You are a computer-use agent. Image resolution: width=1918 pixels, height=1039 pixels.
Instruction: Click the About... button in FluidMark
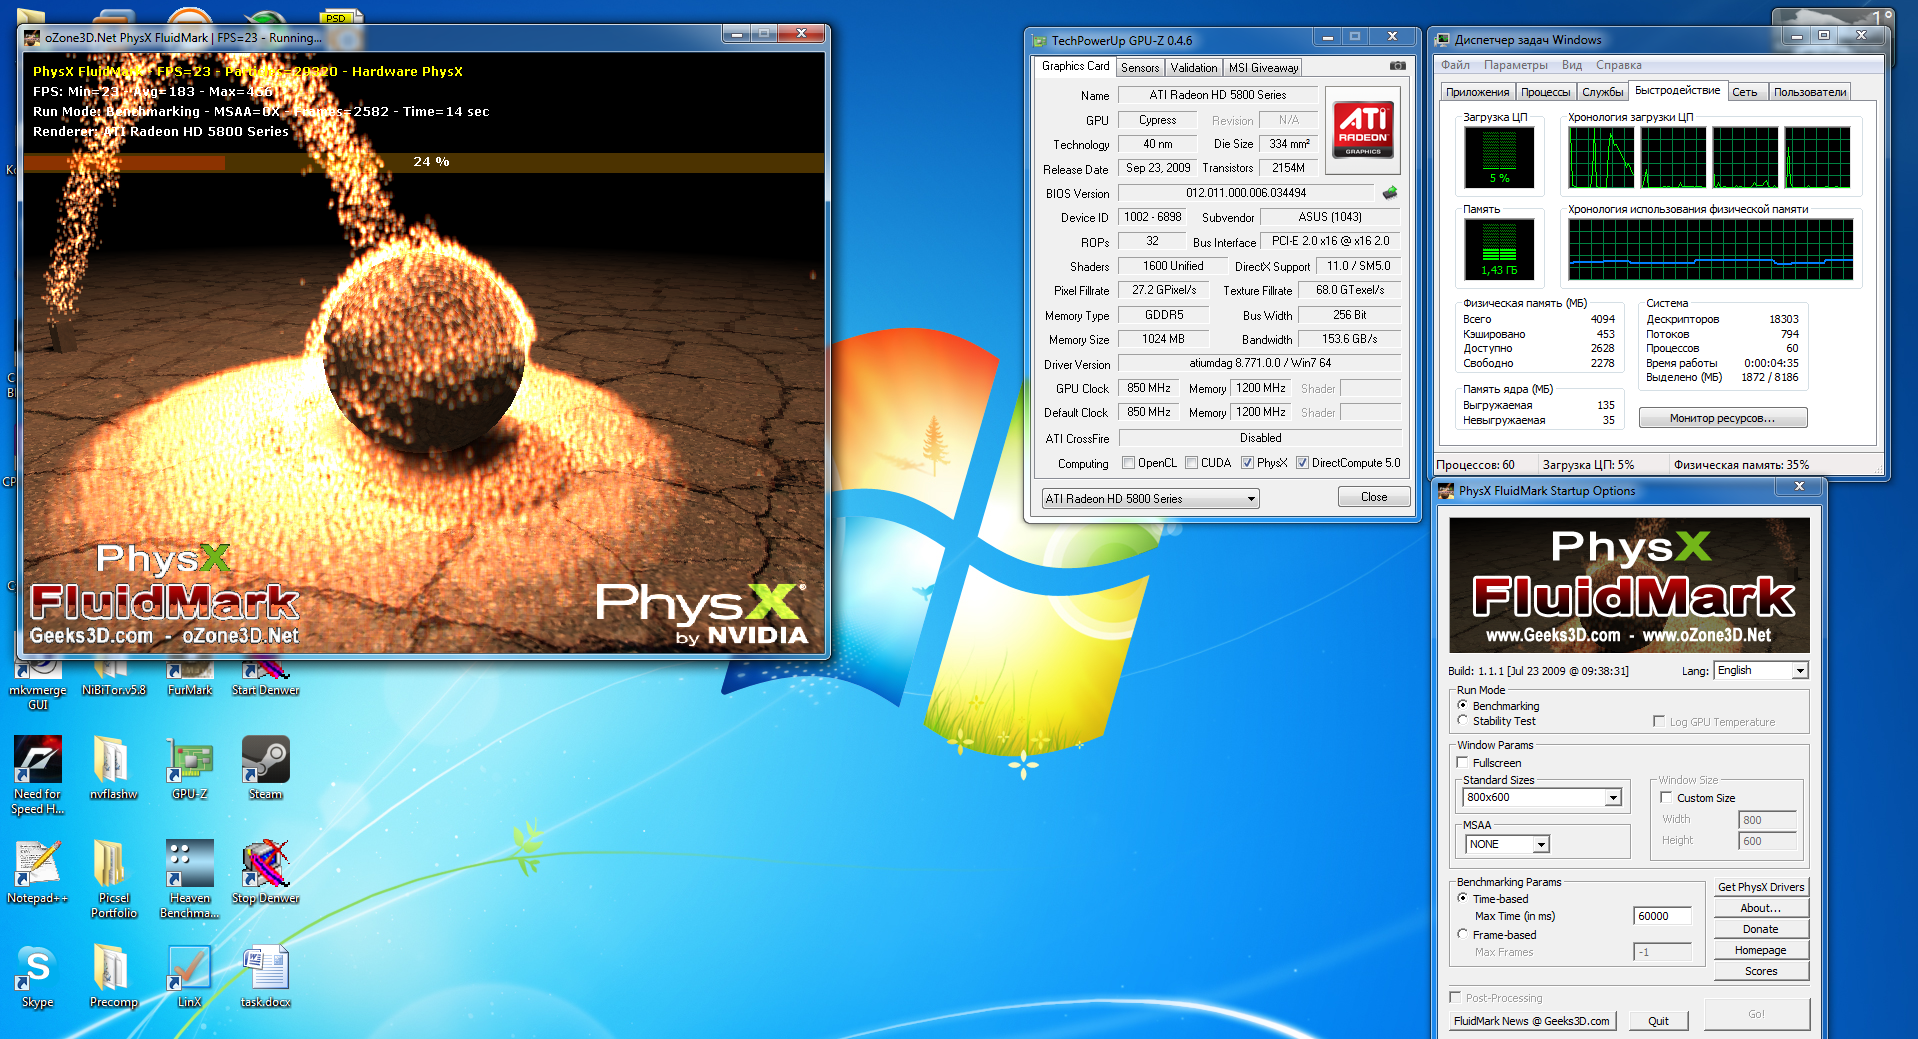(x=1761, y=908)
